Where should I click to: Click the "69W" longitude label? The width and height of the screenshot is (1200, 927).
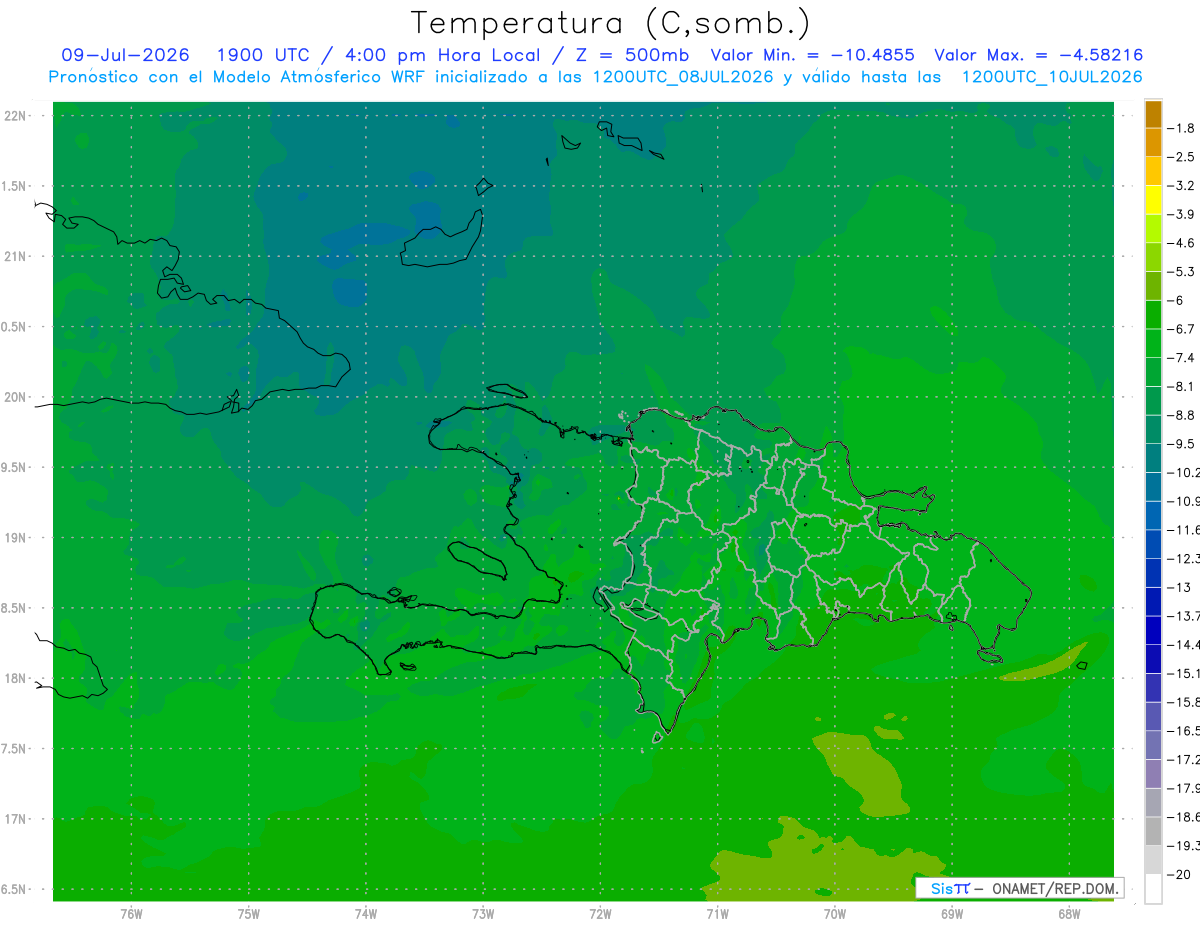[952, 914]
